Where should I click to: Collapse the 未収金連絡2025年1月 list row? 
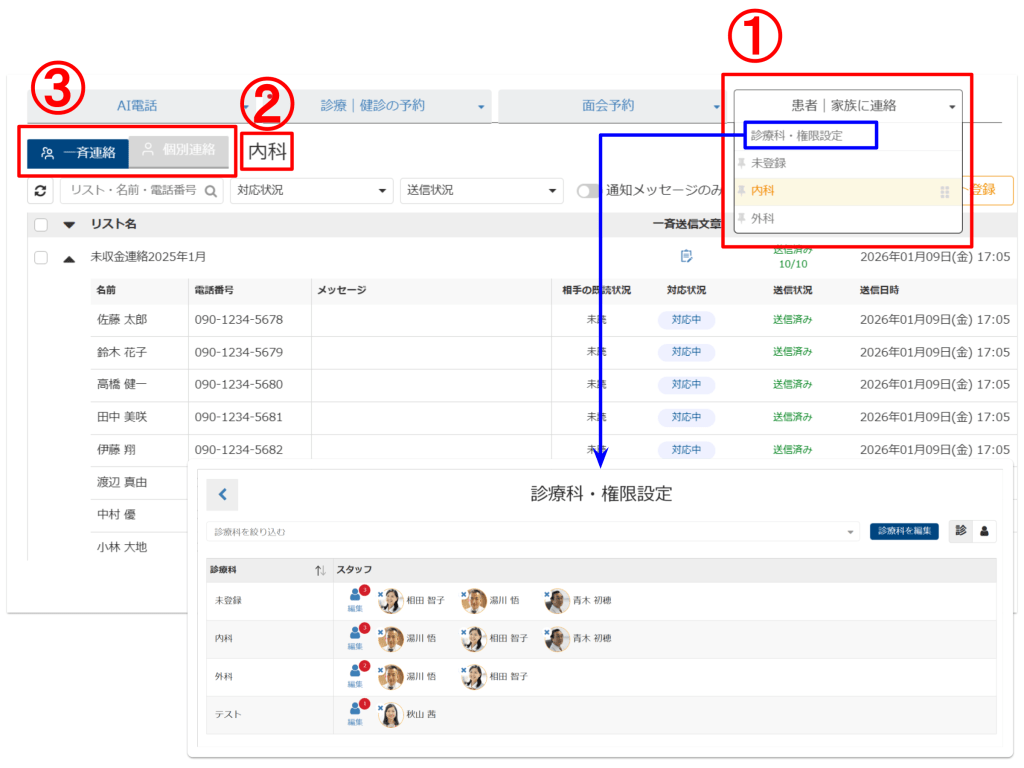(69, 258)
